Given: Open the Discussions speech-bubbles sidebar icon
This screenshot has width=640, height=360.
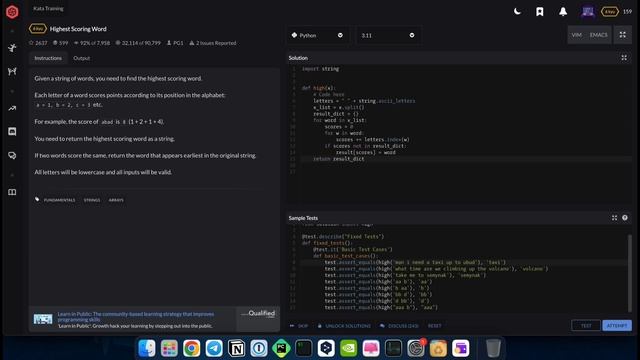Looking at the screenshot, I should tap(12, 156).
